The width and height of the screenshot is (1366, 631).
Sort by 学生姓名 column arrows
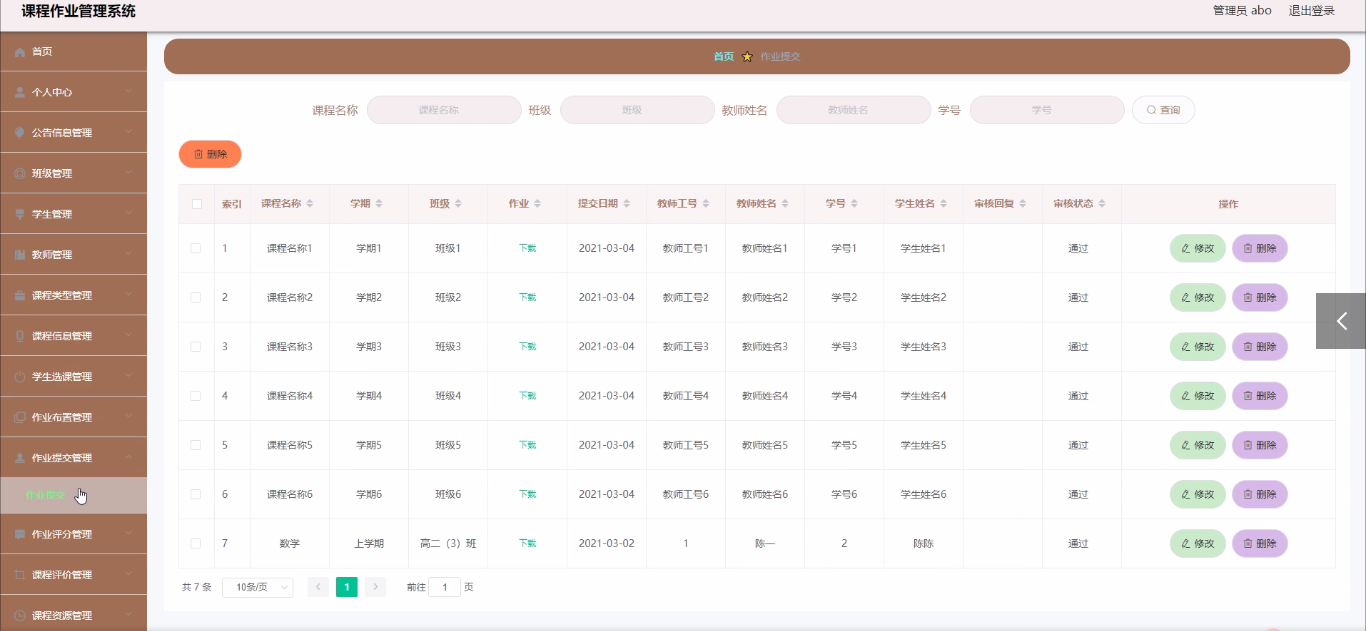pos(944,204)
